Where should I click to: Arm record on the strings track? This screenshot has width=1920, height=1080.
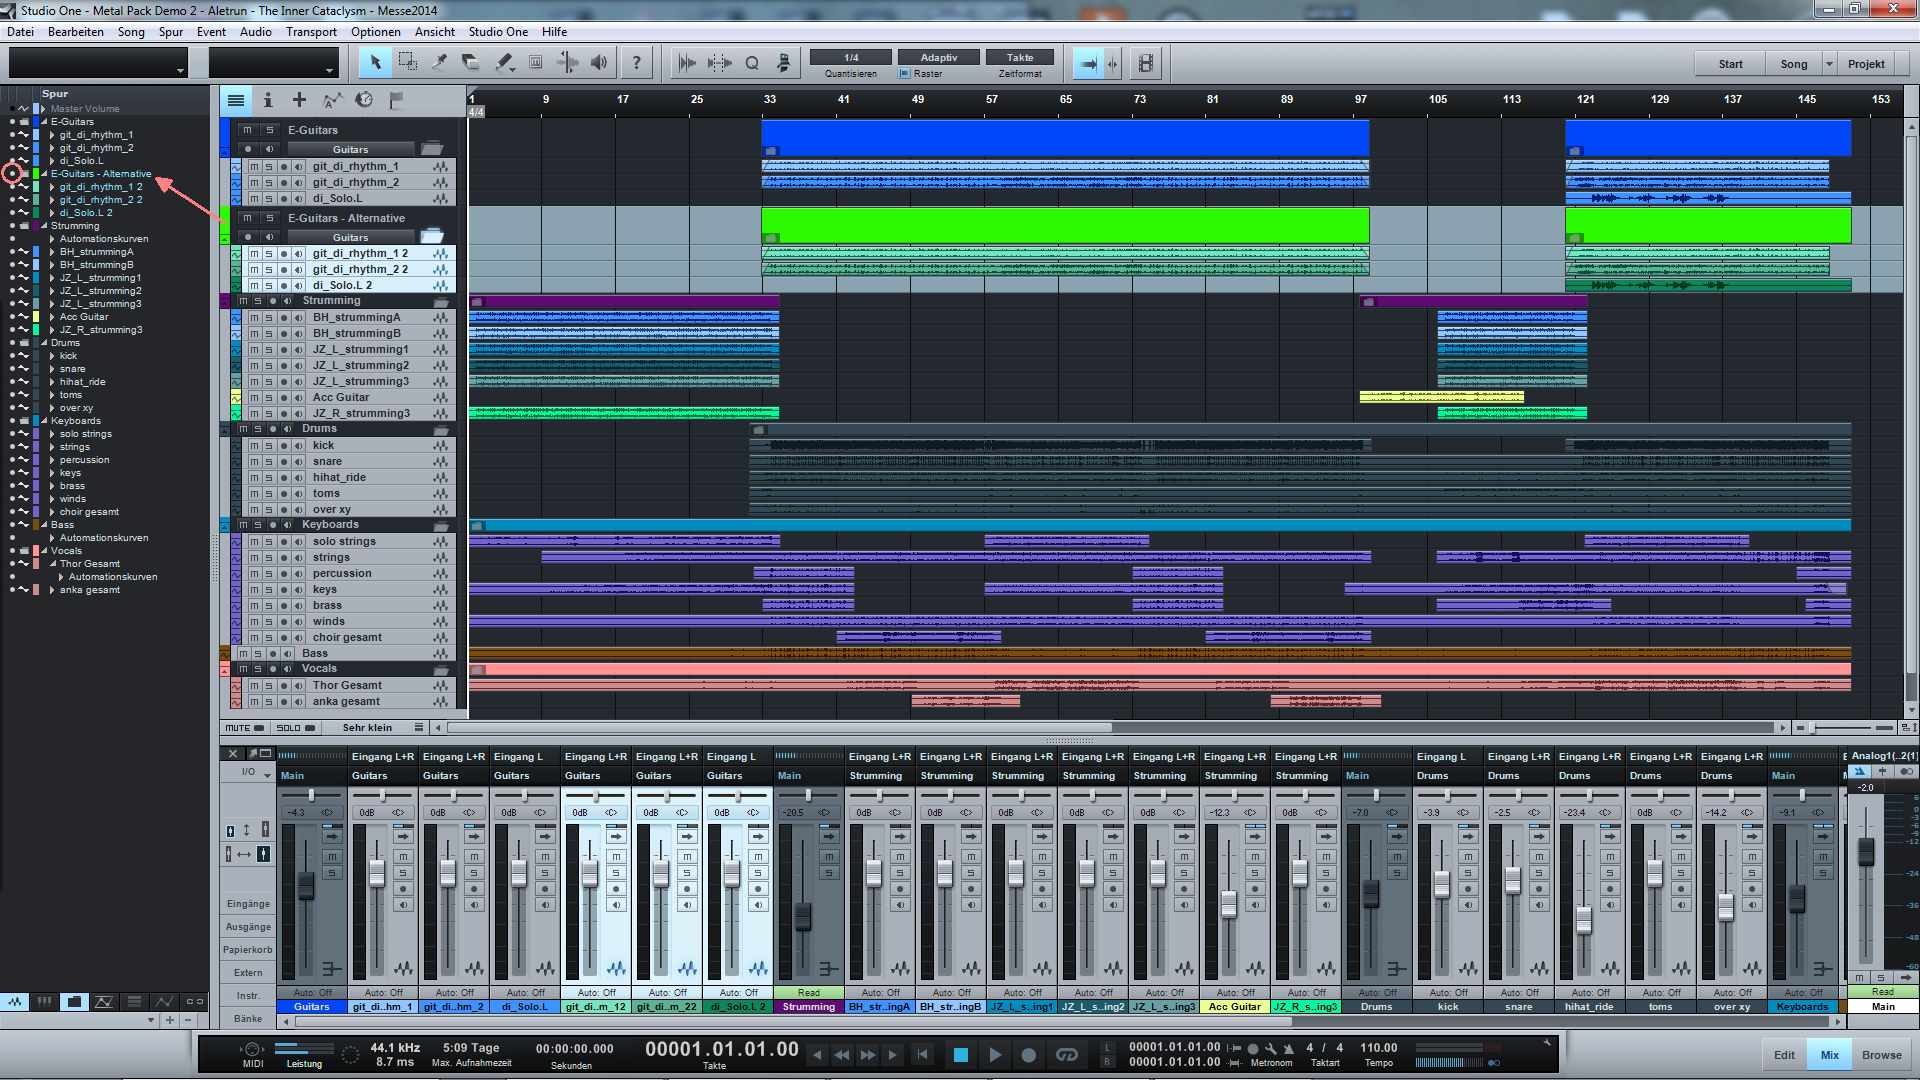point(284,558)
